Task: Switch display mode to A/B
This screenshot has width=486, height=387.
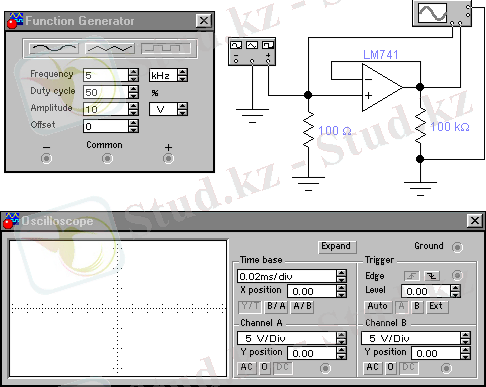Action: pyautogui.click(x=302, y=306)
